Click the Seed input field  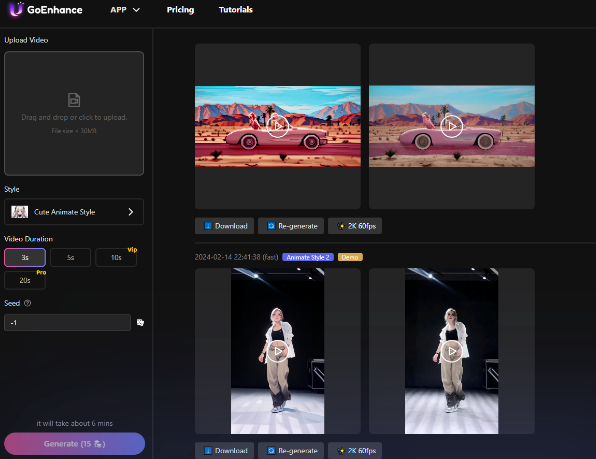tap(68, 323)
